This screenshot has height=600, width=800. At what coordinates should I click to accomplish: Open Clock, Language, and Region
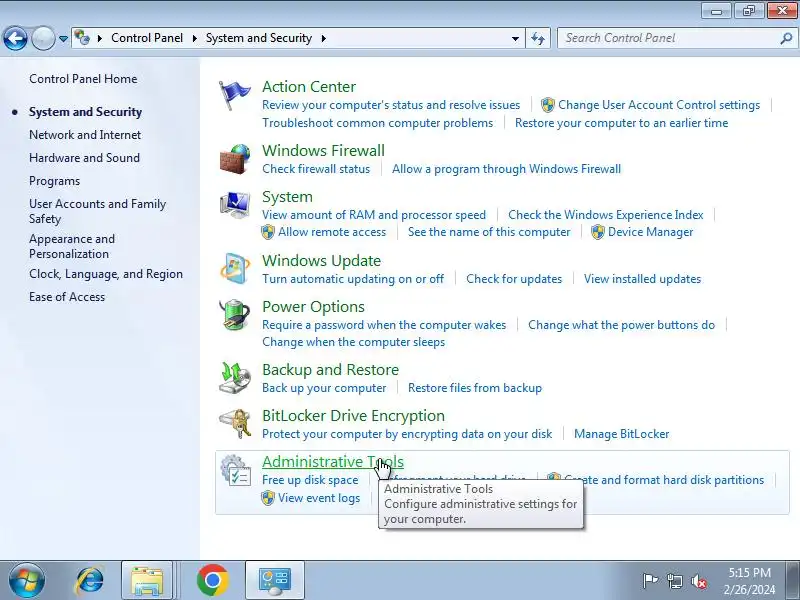point(106,274)
